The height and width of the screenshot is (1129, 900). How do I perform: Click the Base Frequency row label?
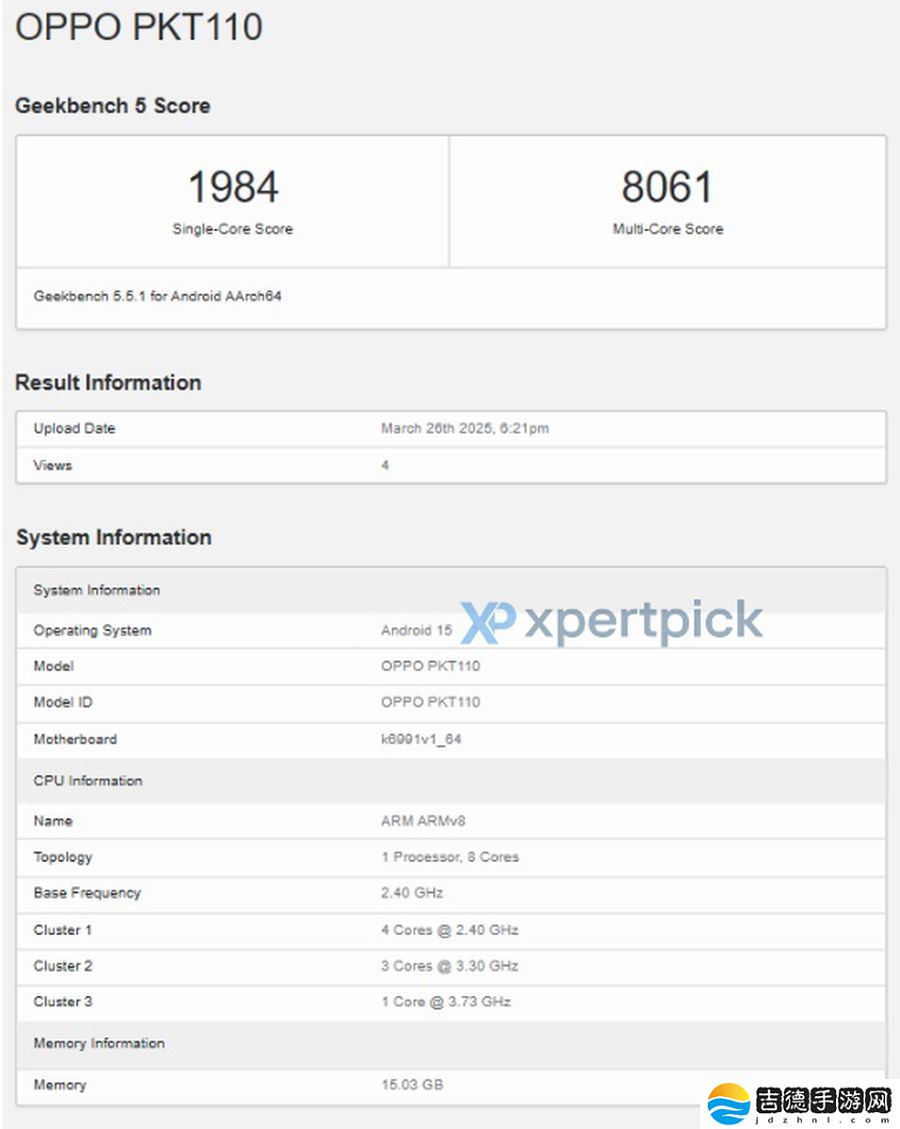pos(87,893)
